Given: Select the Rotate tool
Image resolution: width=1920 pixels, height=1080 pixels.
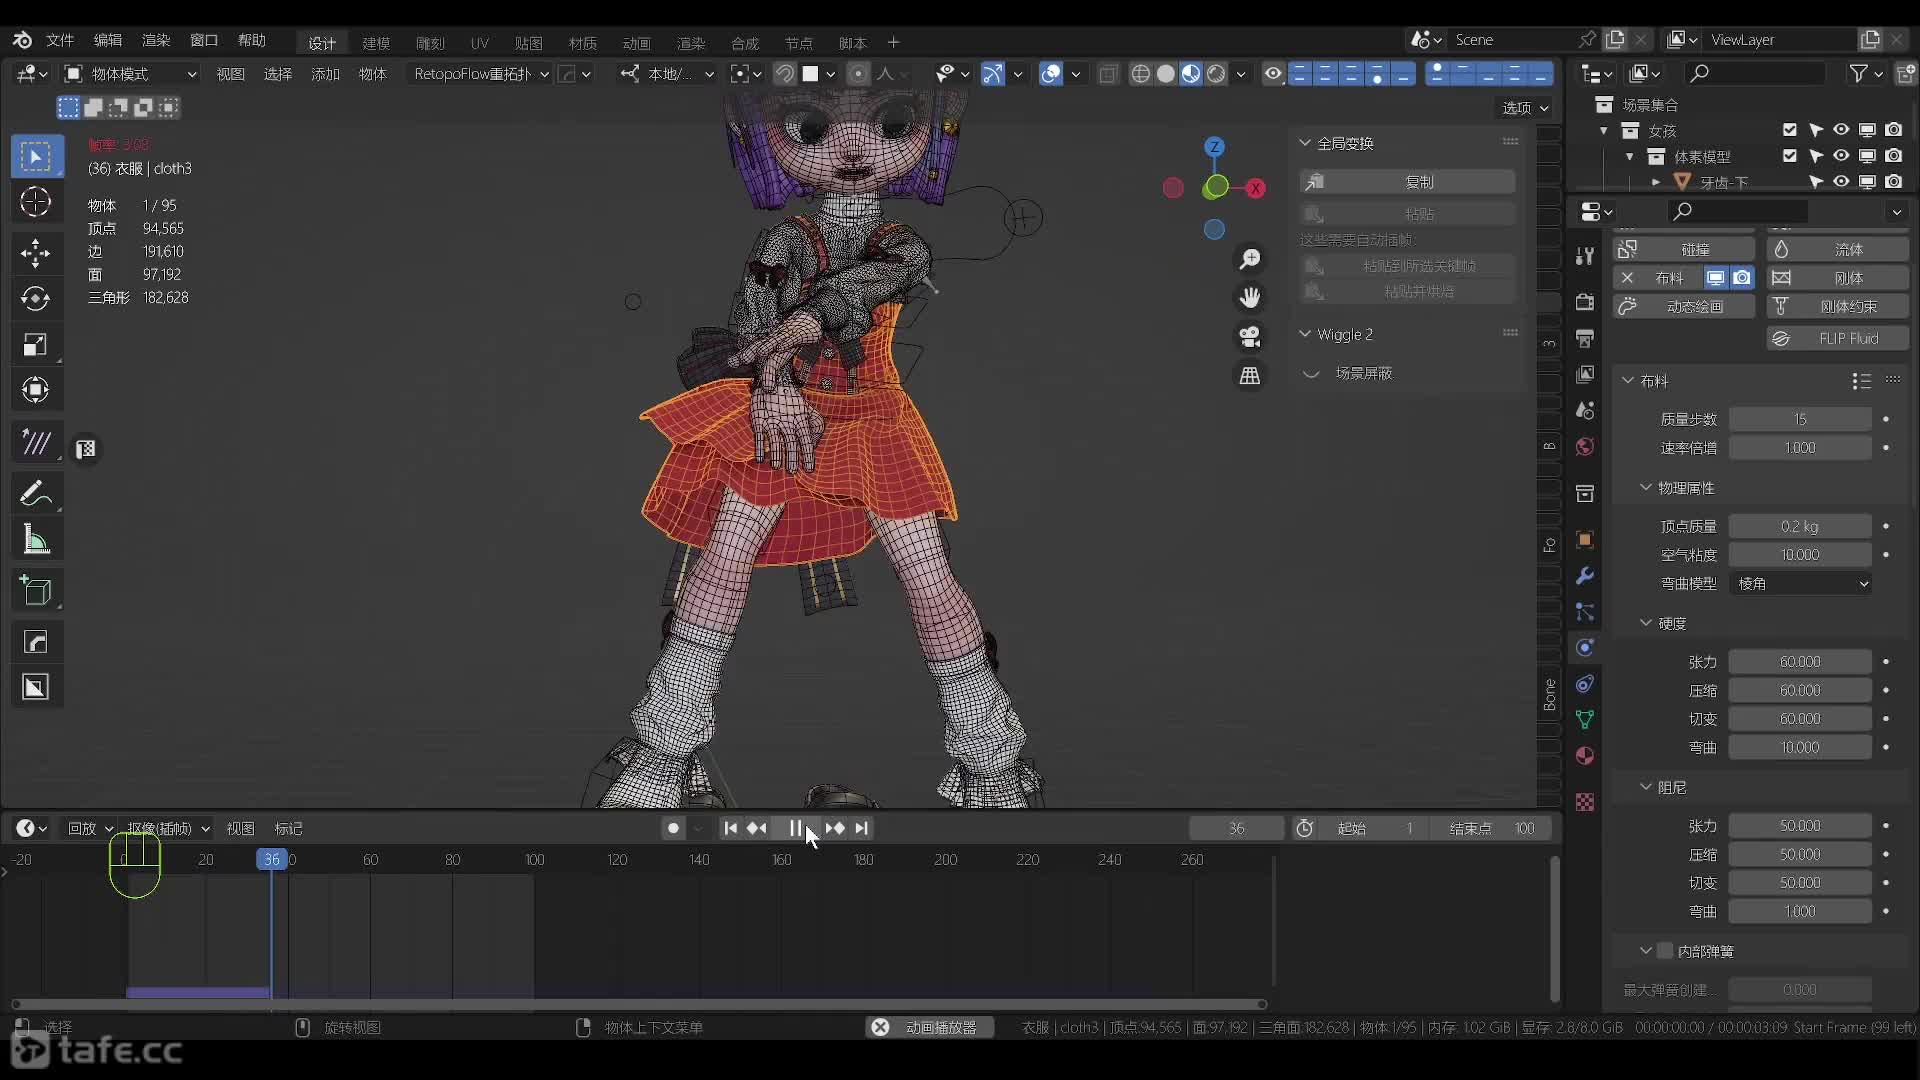Looking at the screenshot, I should [36, 298].
